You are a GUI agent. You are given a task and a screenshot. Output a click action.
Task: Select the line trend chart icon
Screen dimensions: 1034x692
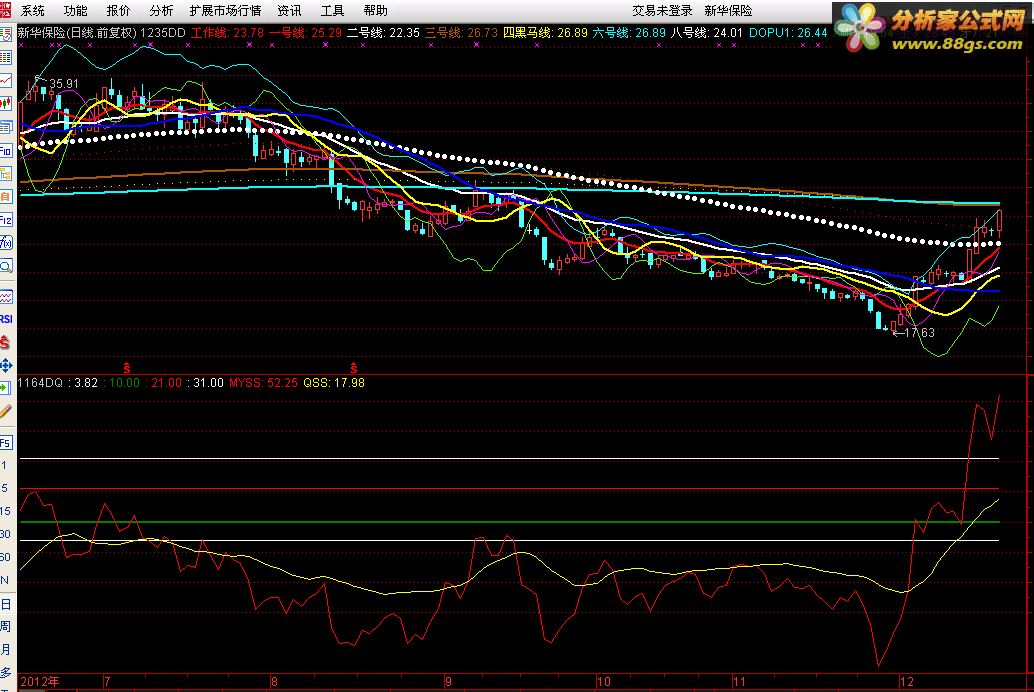pyautogui.click(x=6, y=80)
